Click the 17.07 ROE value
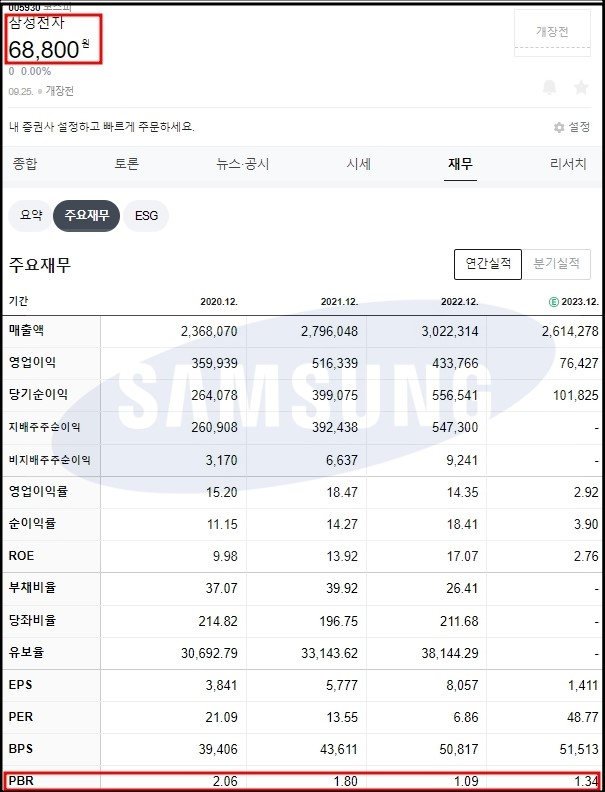Image resolution: width=605 pixels, height=792 pixels. tap(462, 556)
